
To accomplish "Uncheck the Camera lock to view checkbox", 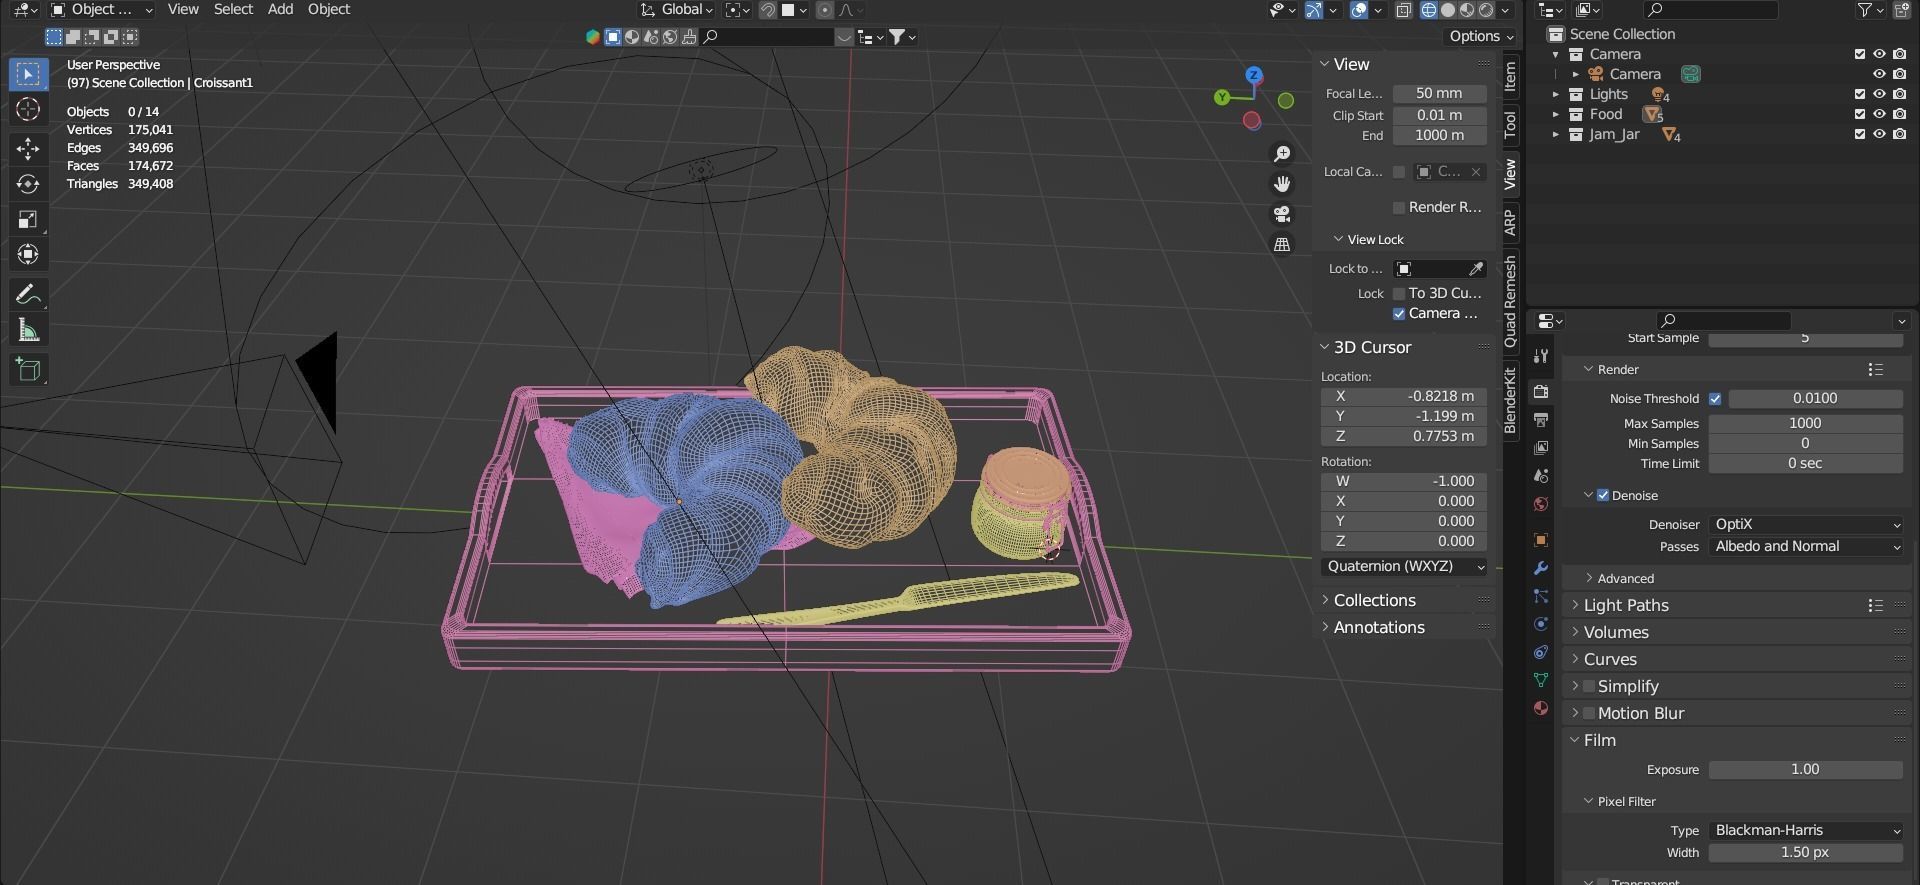I will pos(1399,314).
